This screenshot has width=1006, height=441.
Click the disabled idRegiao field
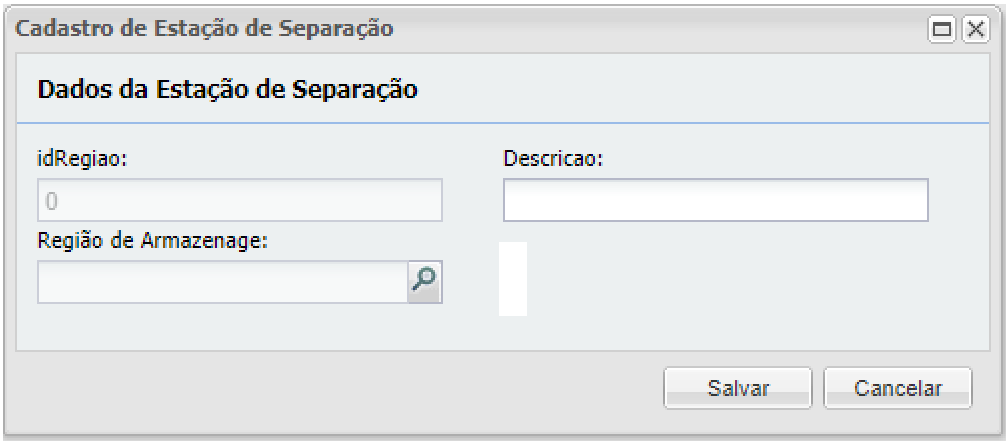pos(240,200)
